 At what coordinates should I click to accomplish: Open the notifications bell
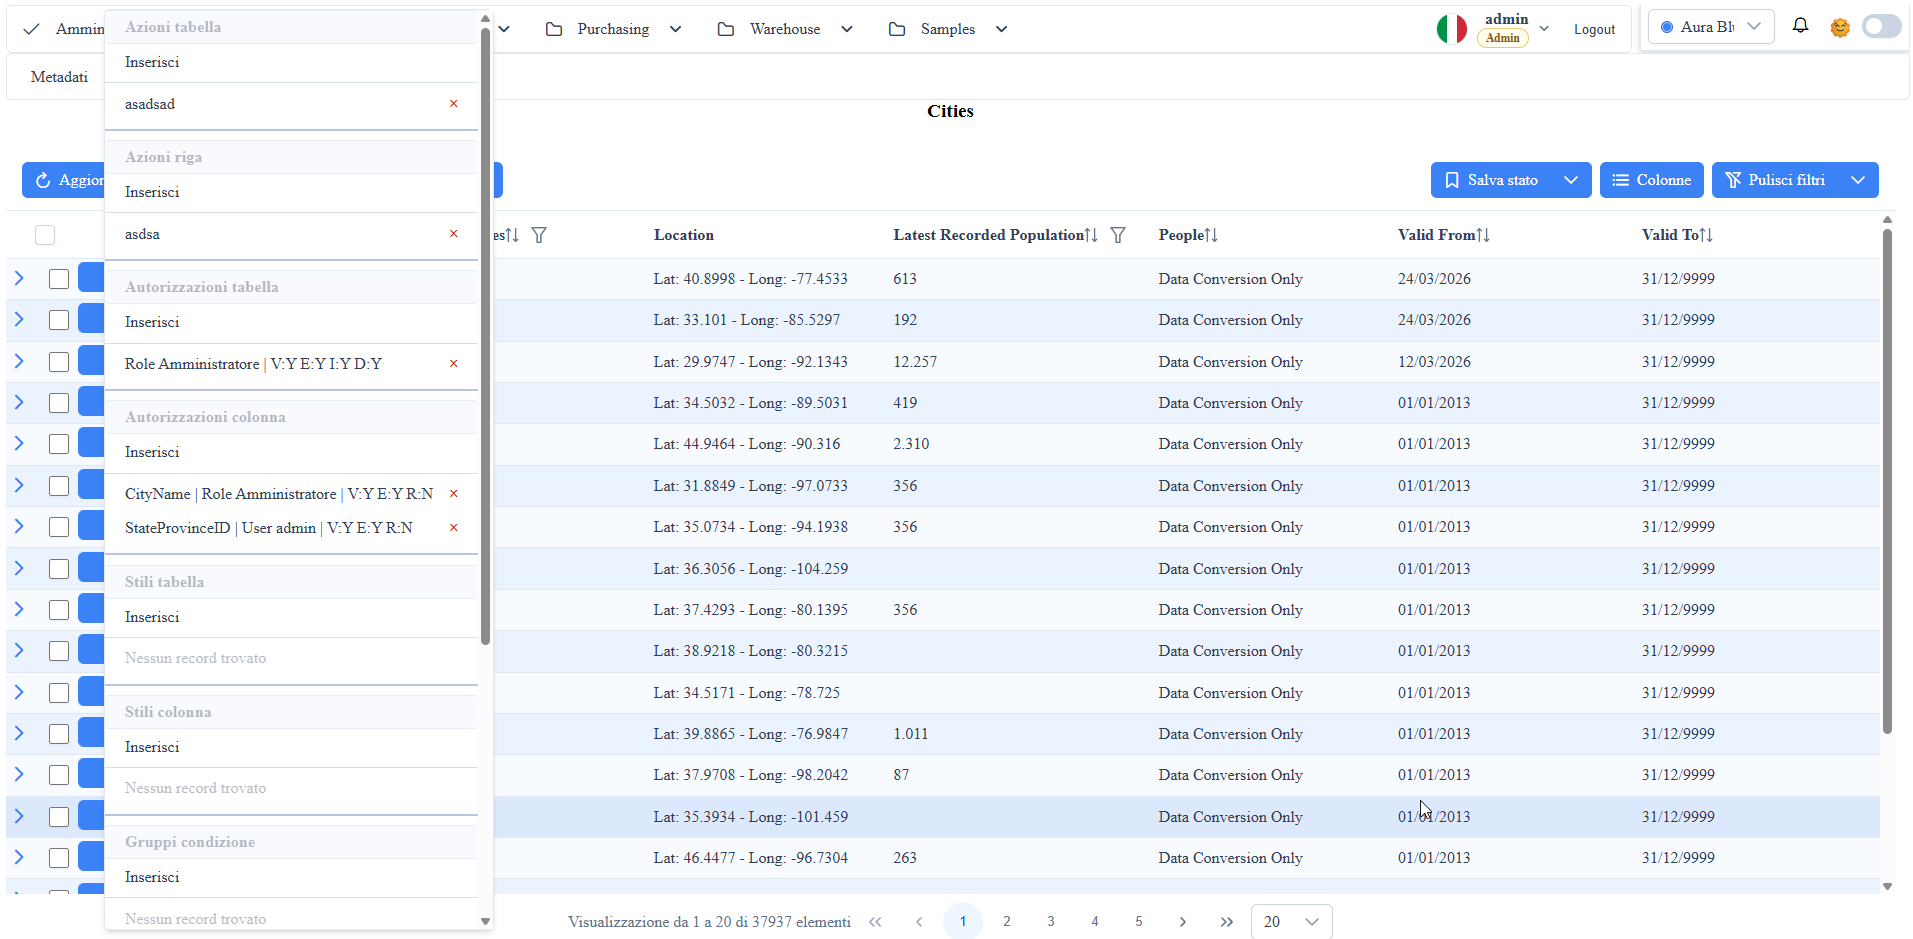pos(1800,27)
